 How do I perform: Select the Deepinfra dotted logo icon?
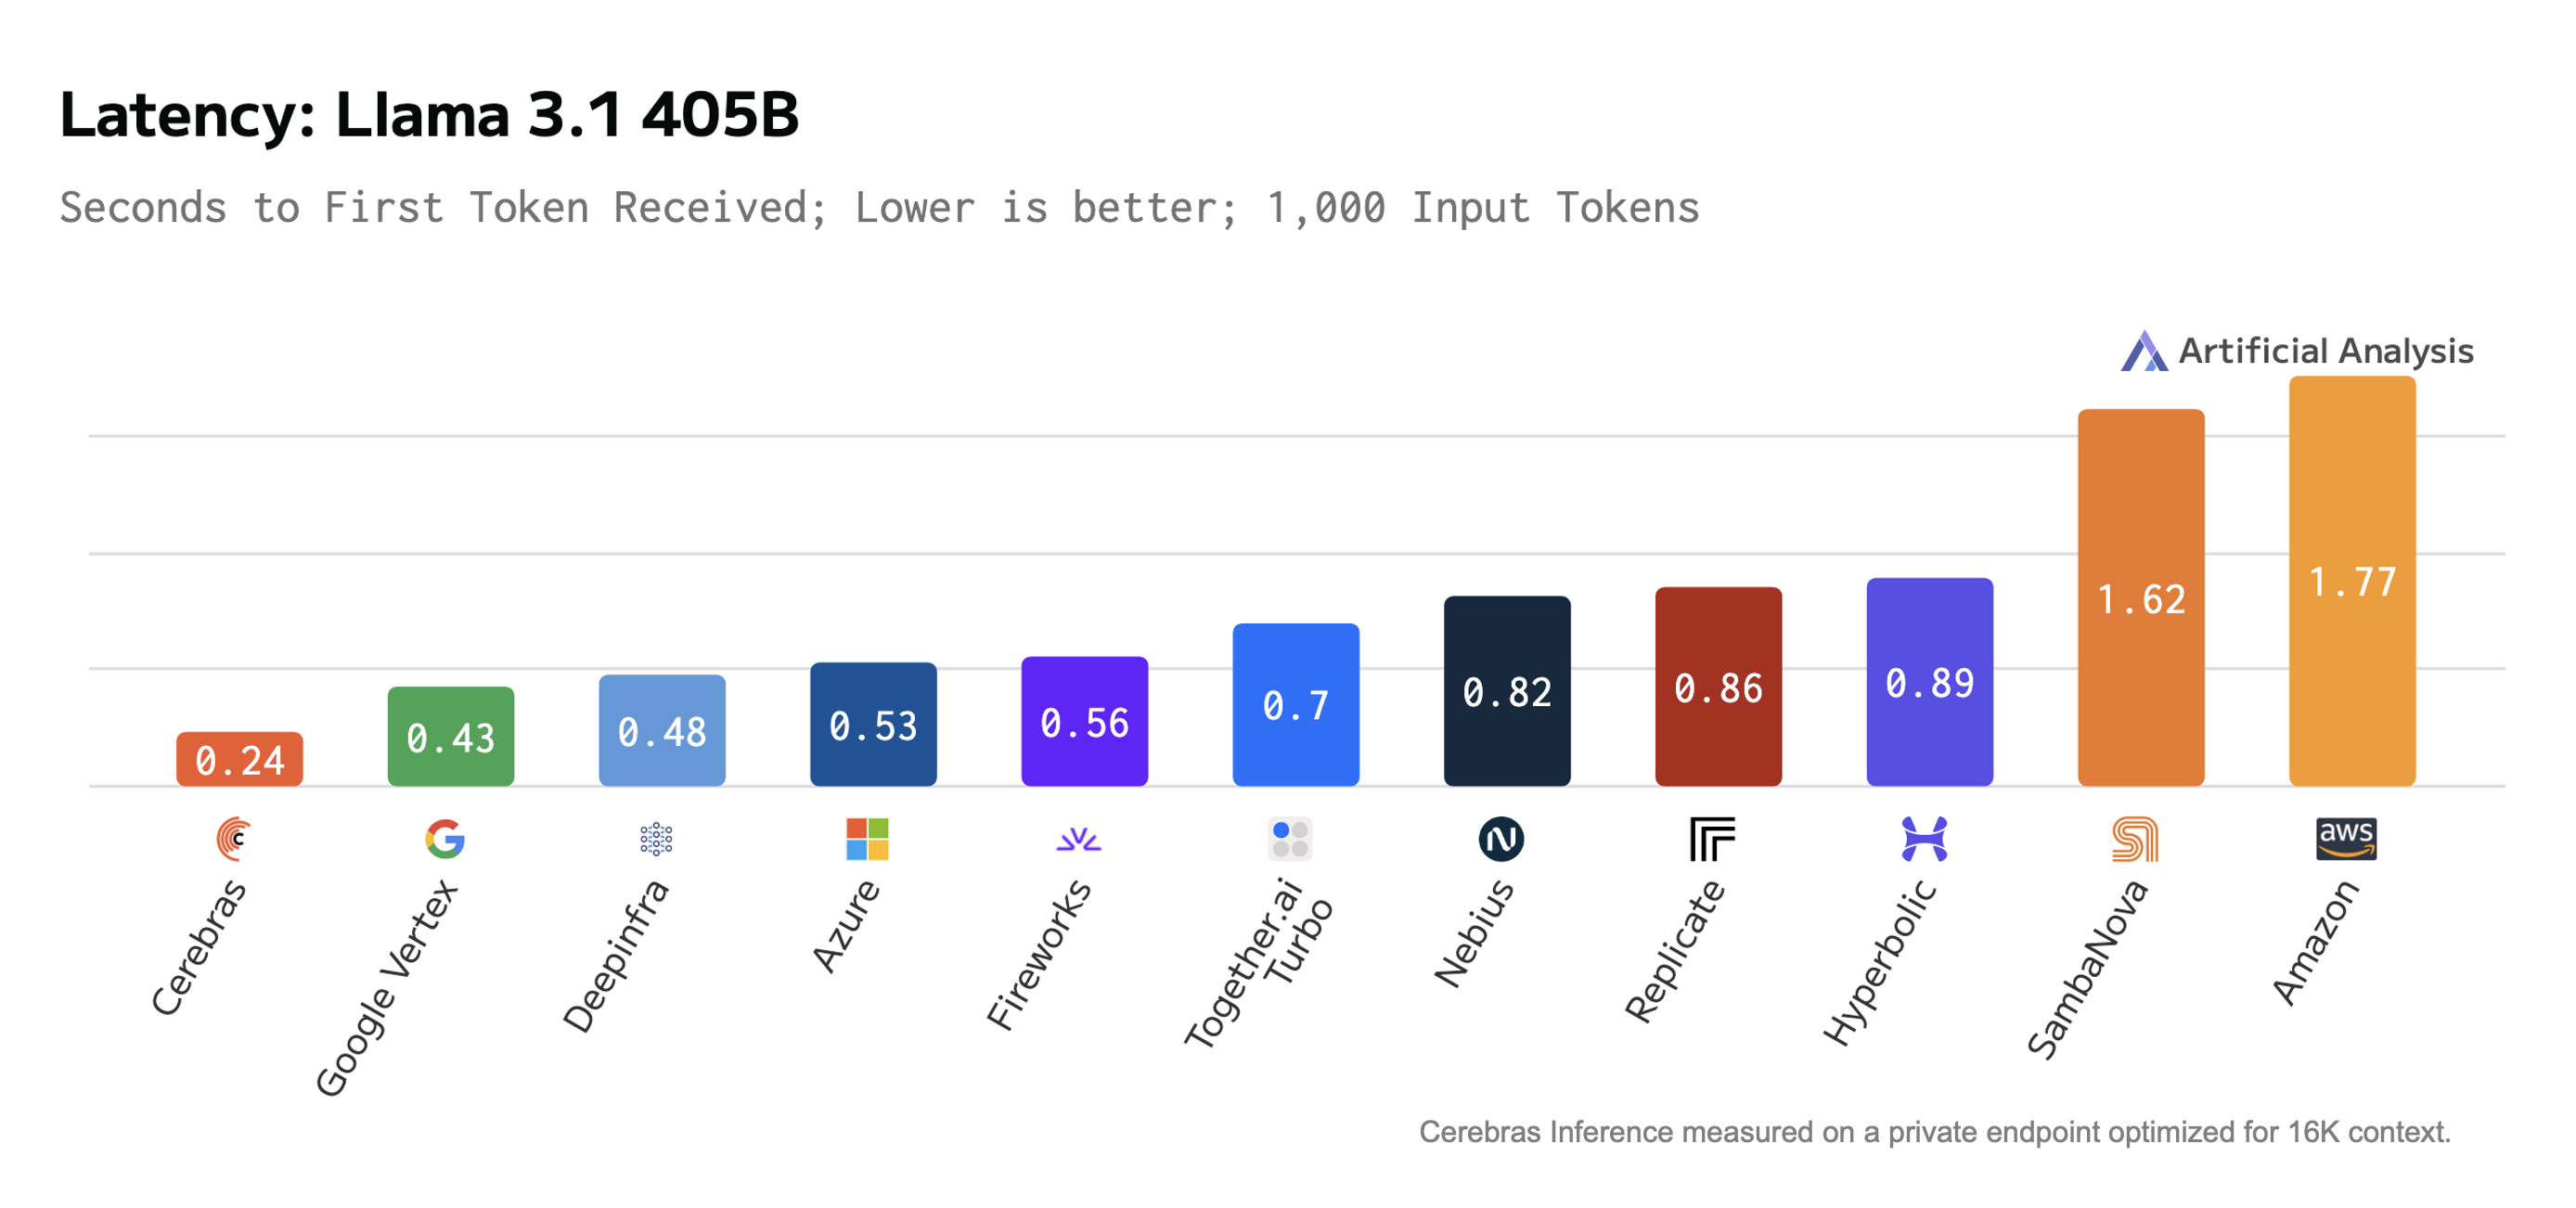click(x=656, y=838)
